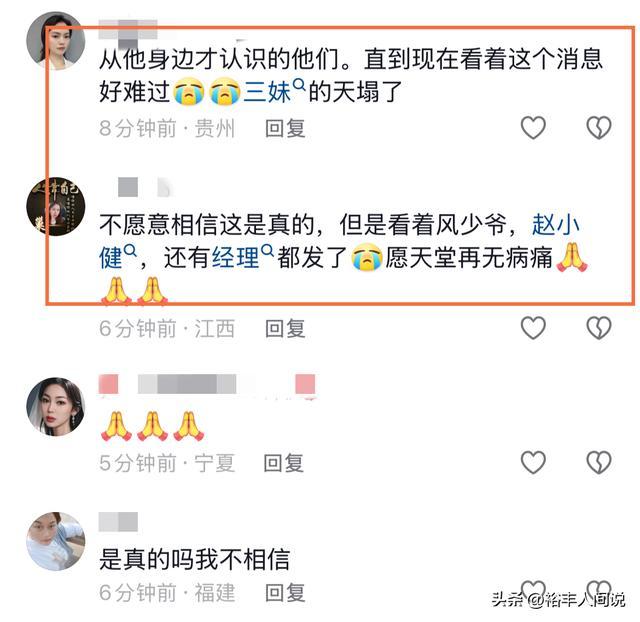Tap search icon next to 三妹
Screen dimensions: 640x622
(299, 85)
